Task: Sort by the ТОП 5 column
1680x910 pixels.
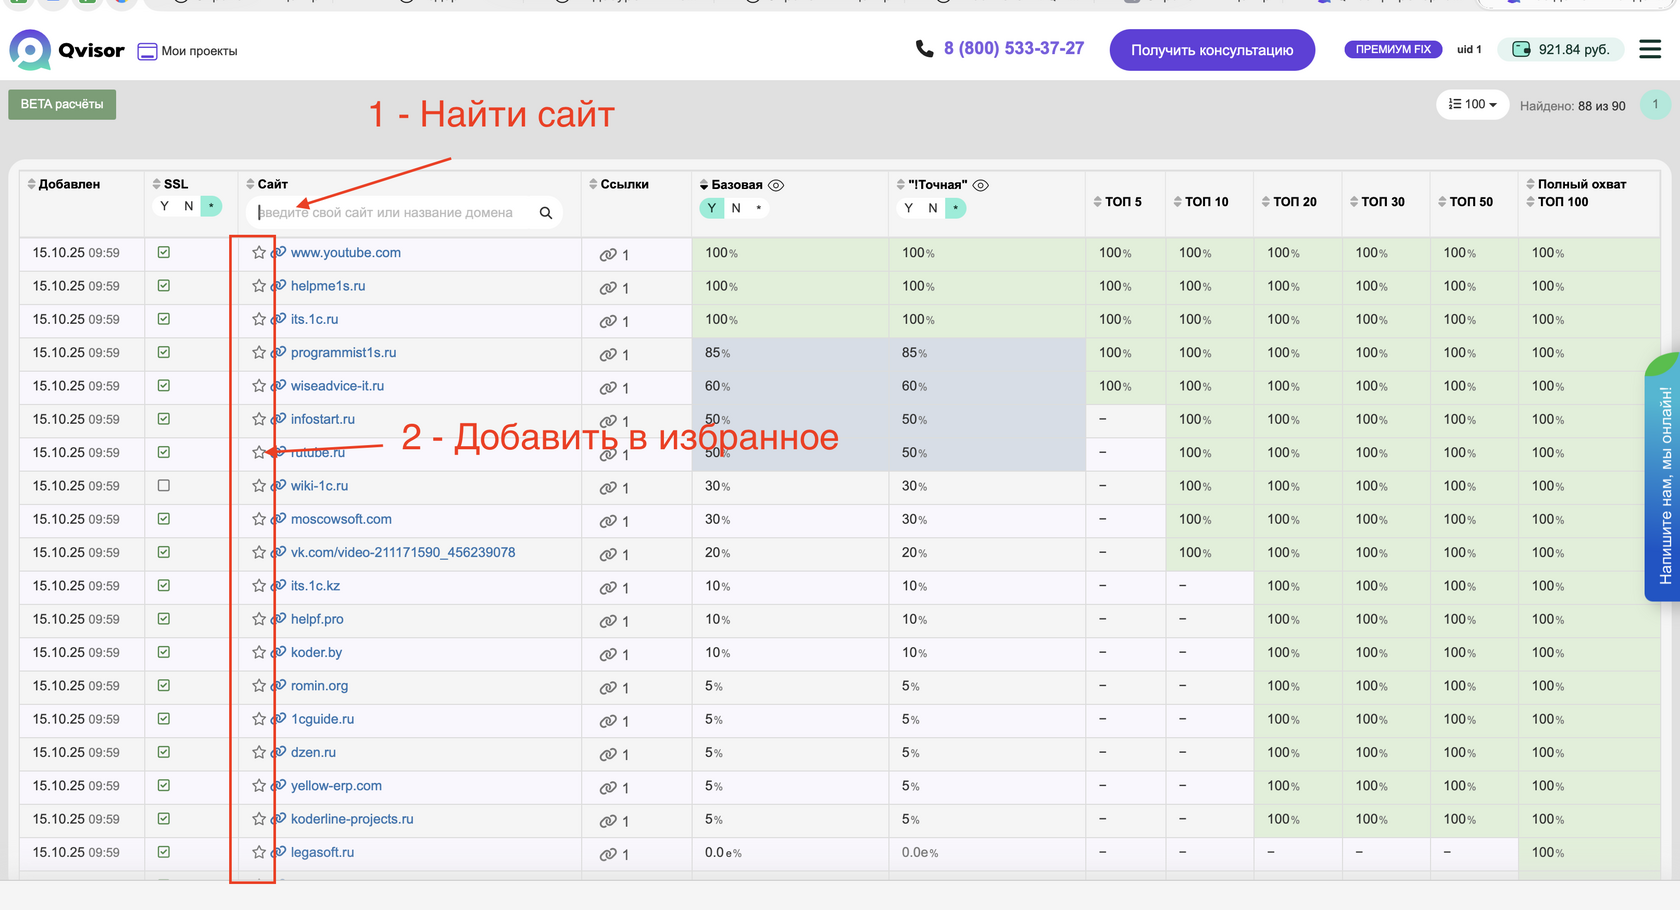Action: click(1117, 202)
